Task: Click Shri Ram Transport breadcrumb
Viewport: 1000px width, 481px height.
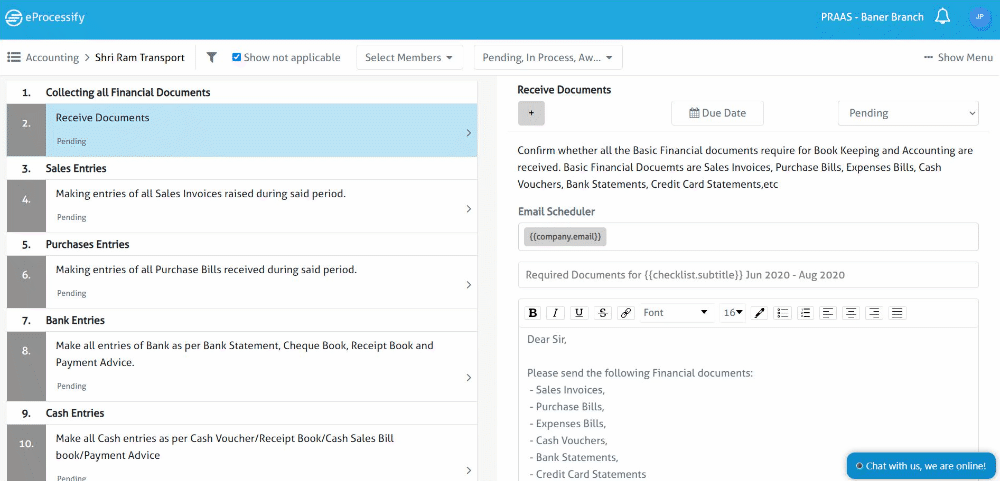Action: click(x=140, y=57)
